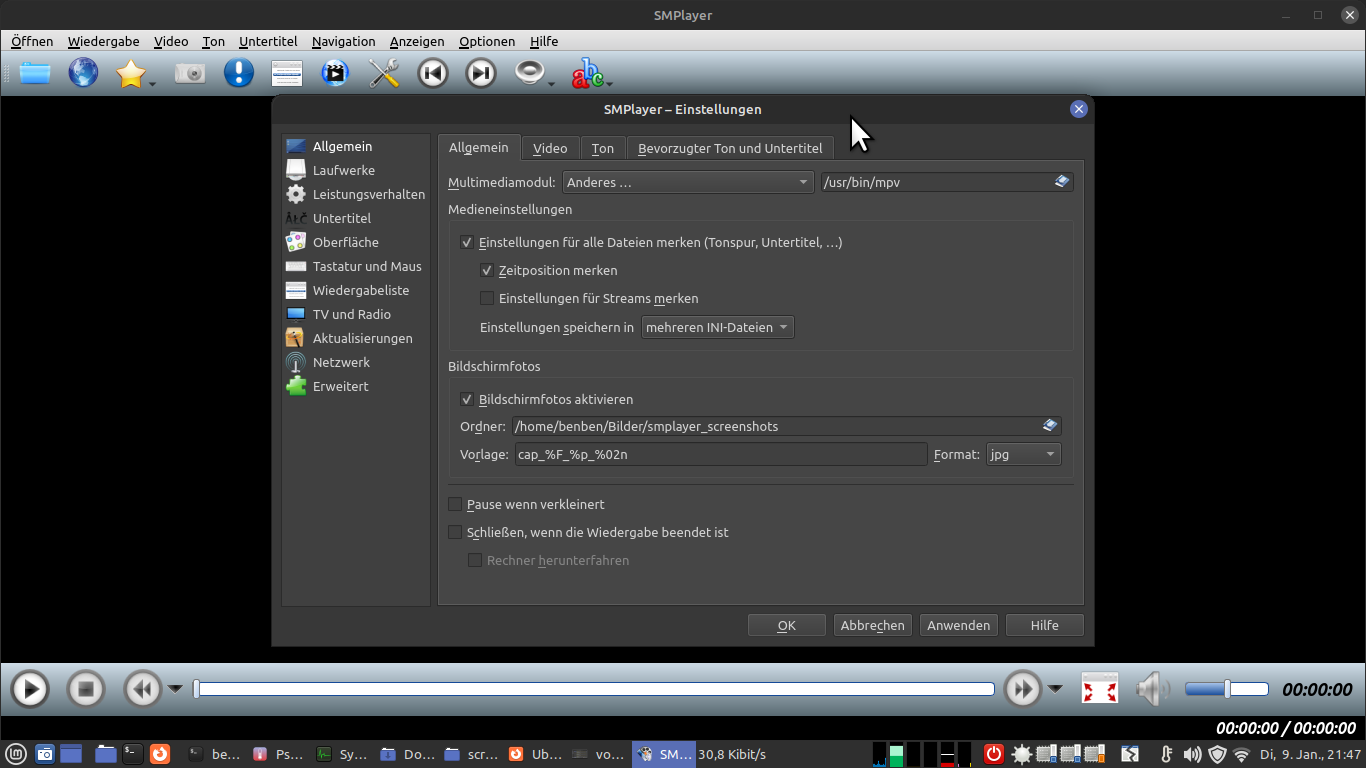Confirm settings with OK button
Screen dimensions: 1366x768
click(787, 625)
